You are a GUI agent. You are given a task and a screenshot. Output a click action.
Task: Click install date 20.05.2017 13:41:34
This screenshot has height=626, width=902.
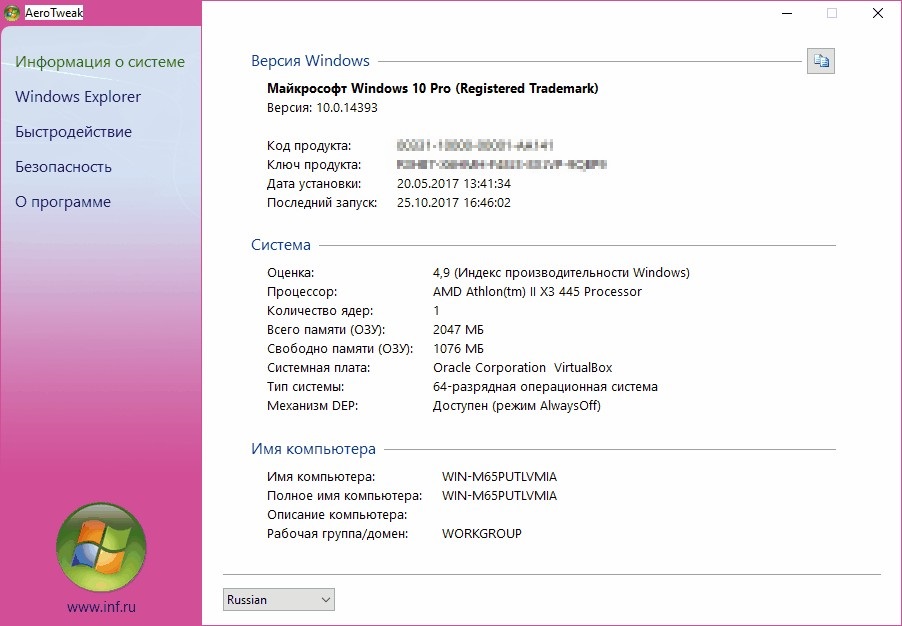point(454,184)
